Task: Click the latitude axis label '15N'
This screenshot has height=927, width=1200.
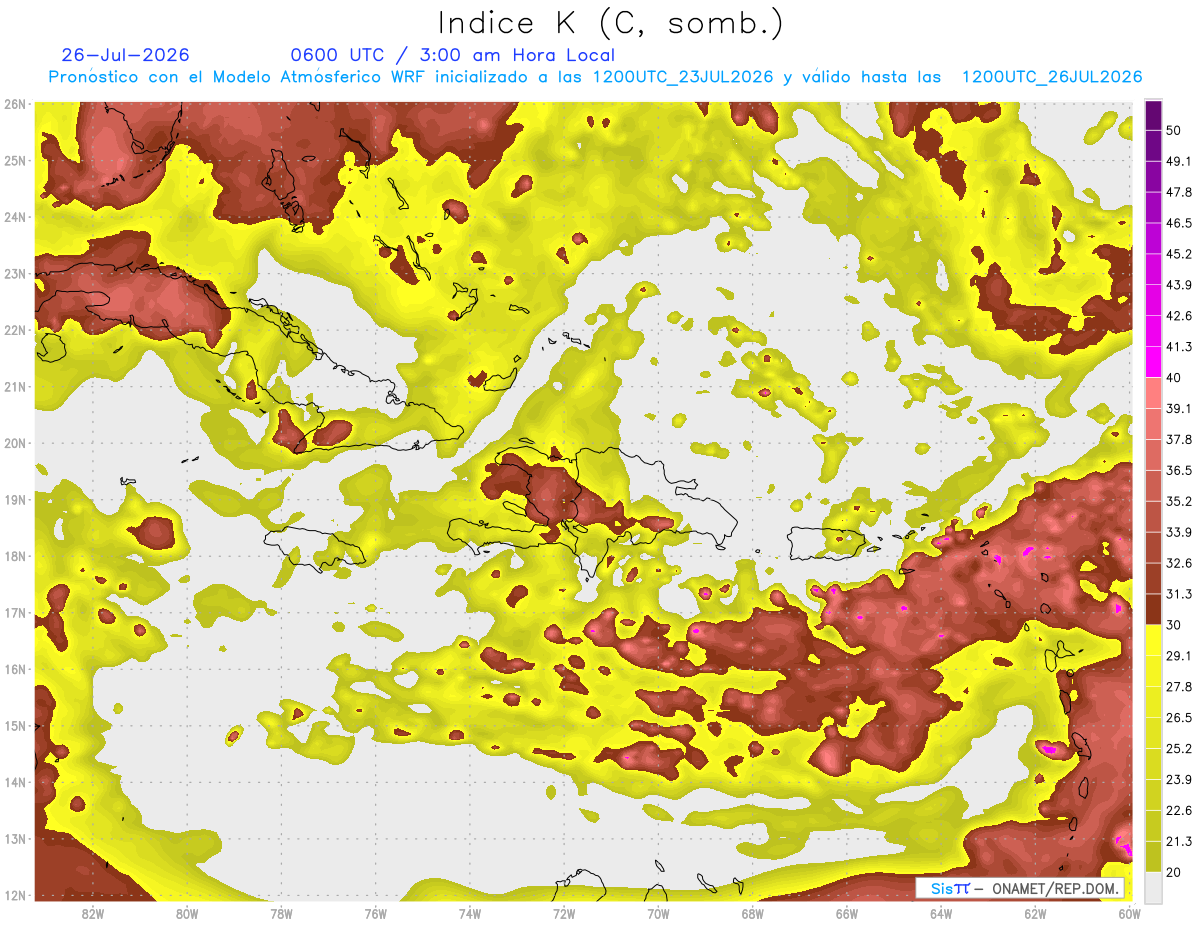Action: (14, 726)
